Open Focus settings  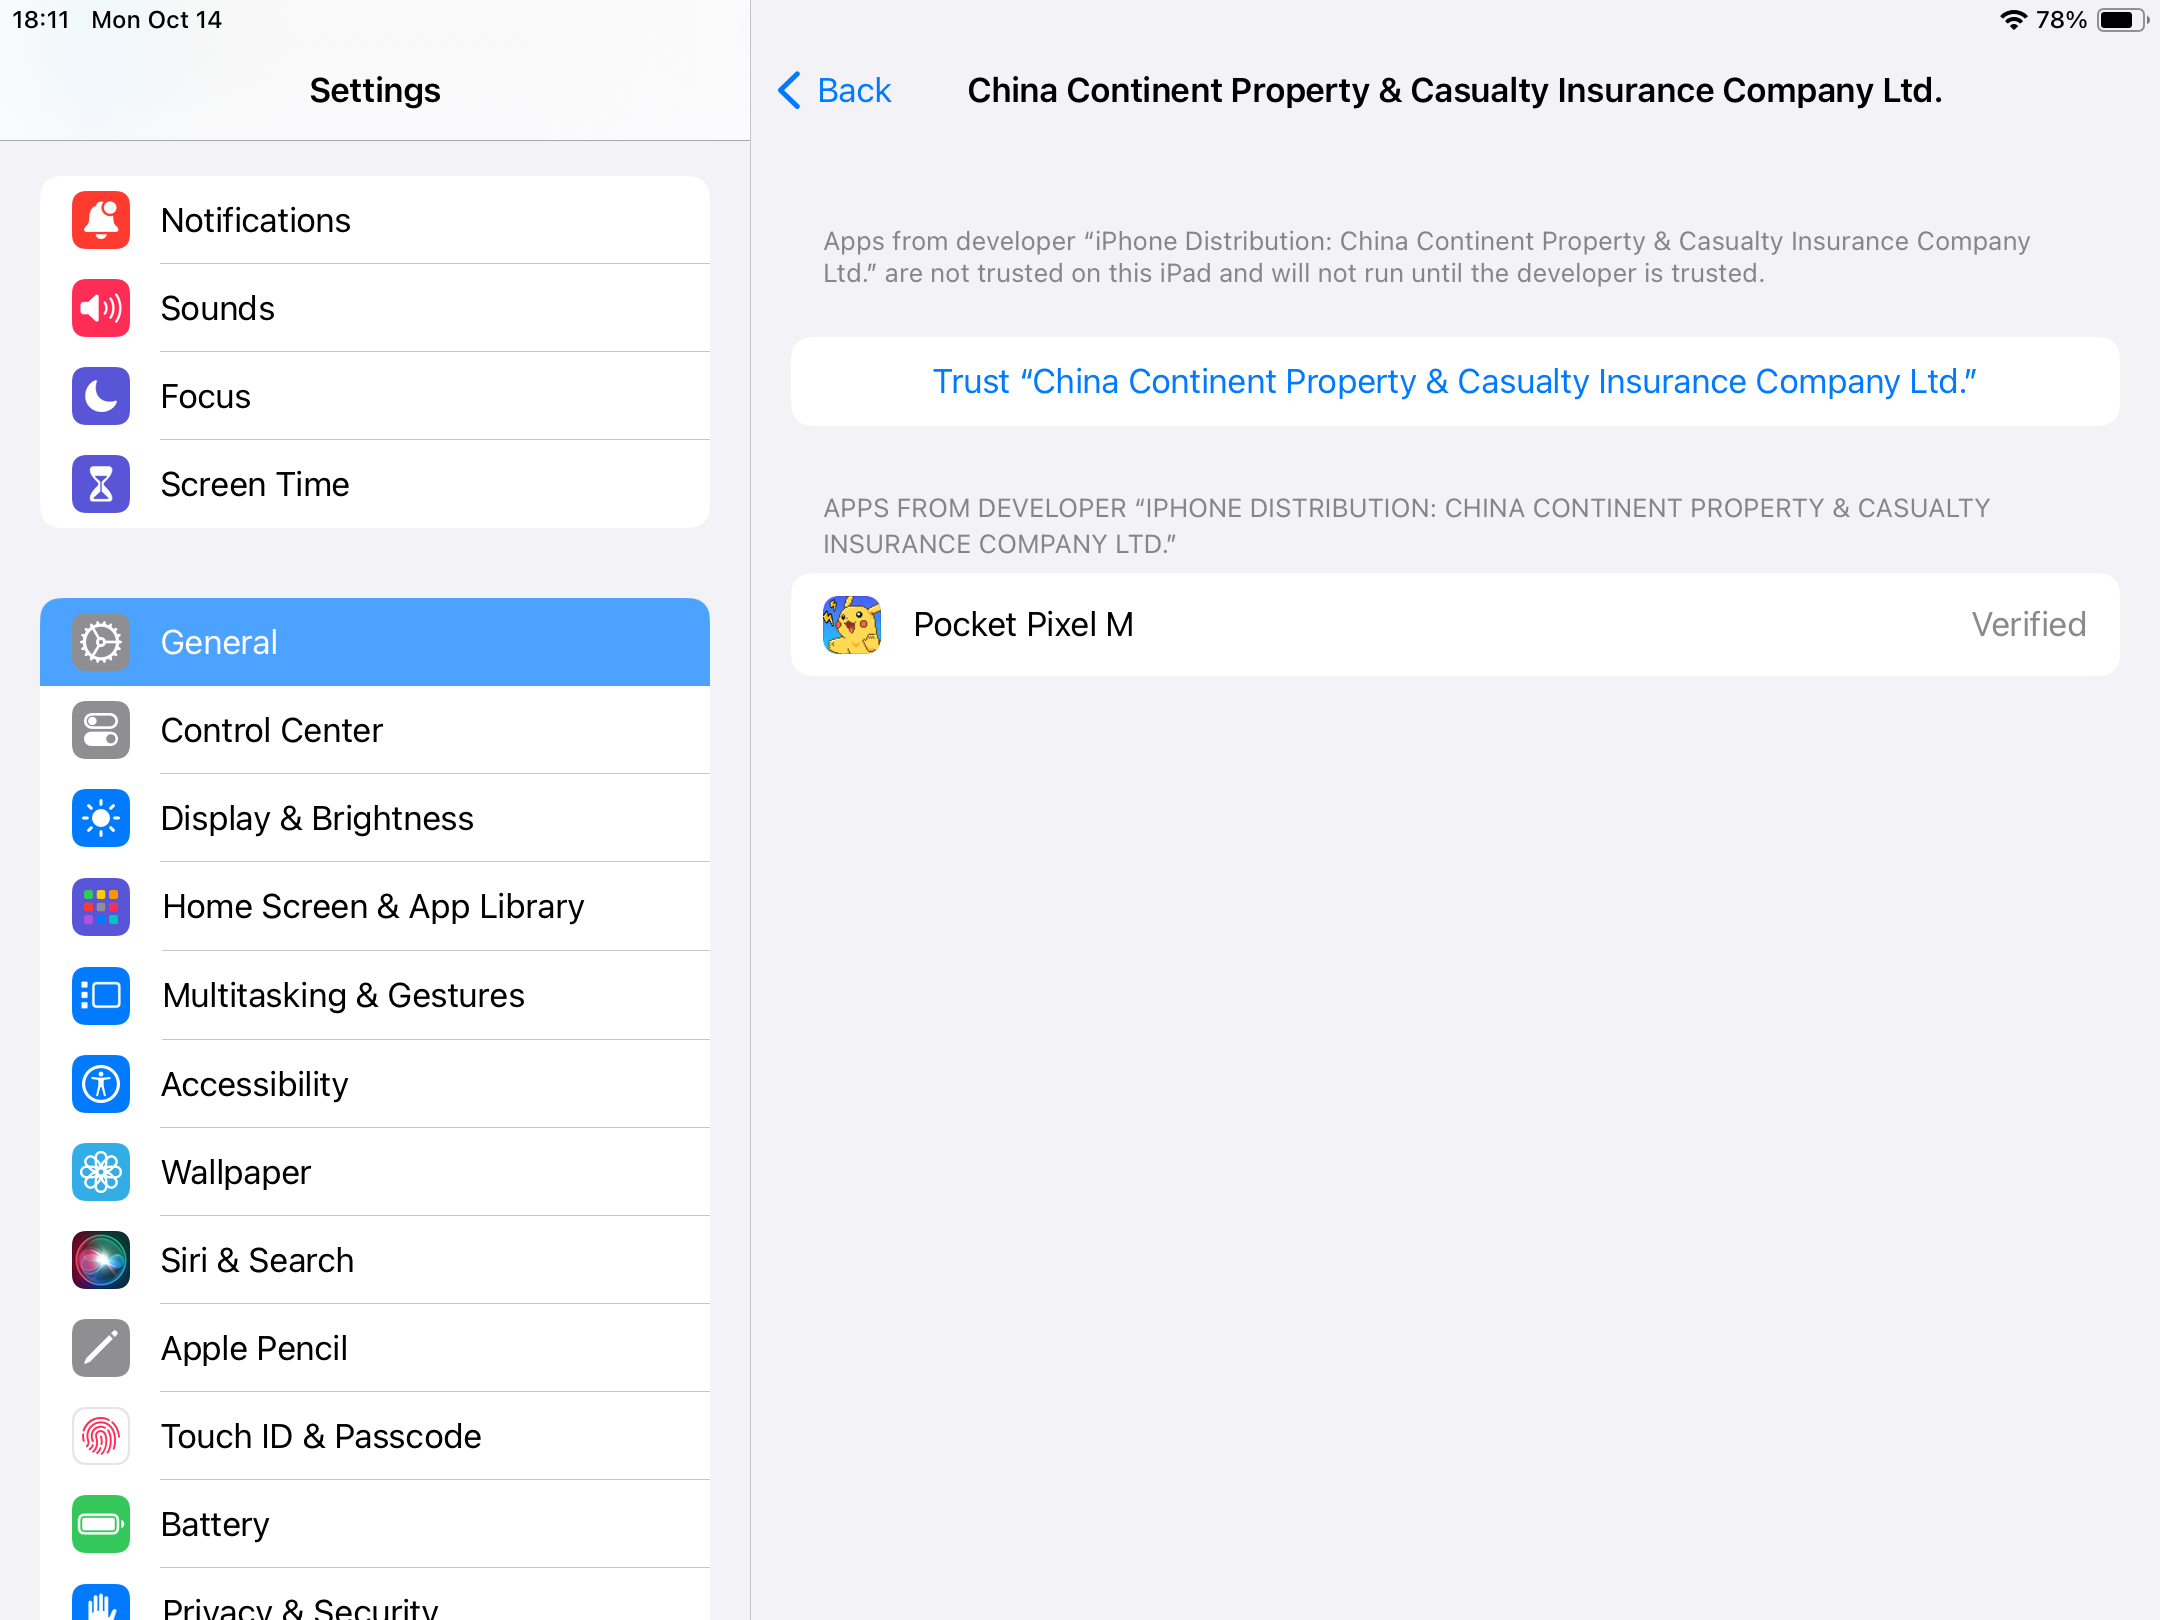pos(375,396)
